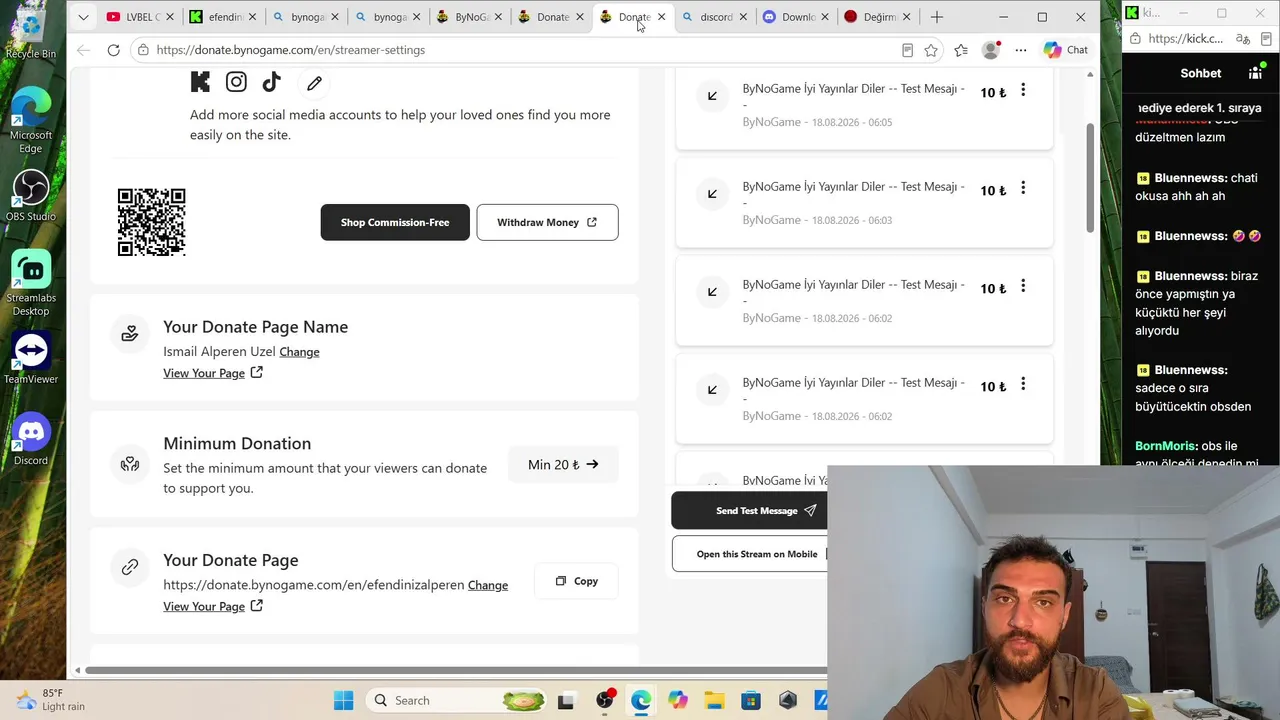Open options menu for the 06:05 donation
The width and height of the screenshot is (1280, 720).
pos(1023,90)
